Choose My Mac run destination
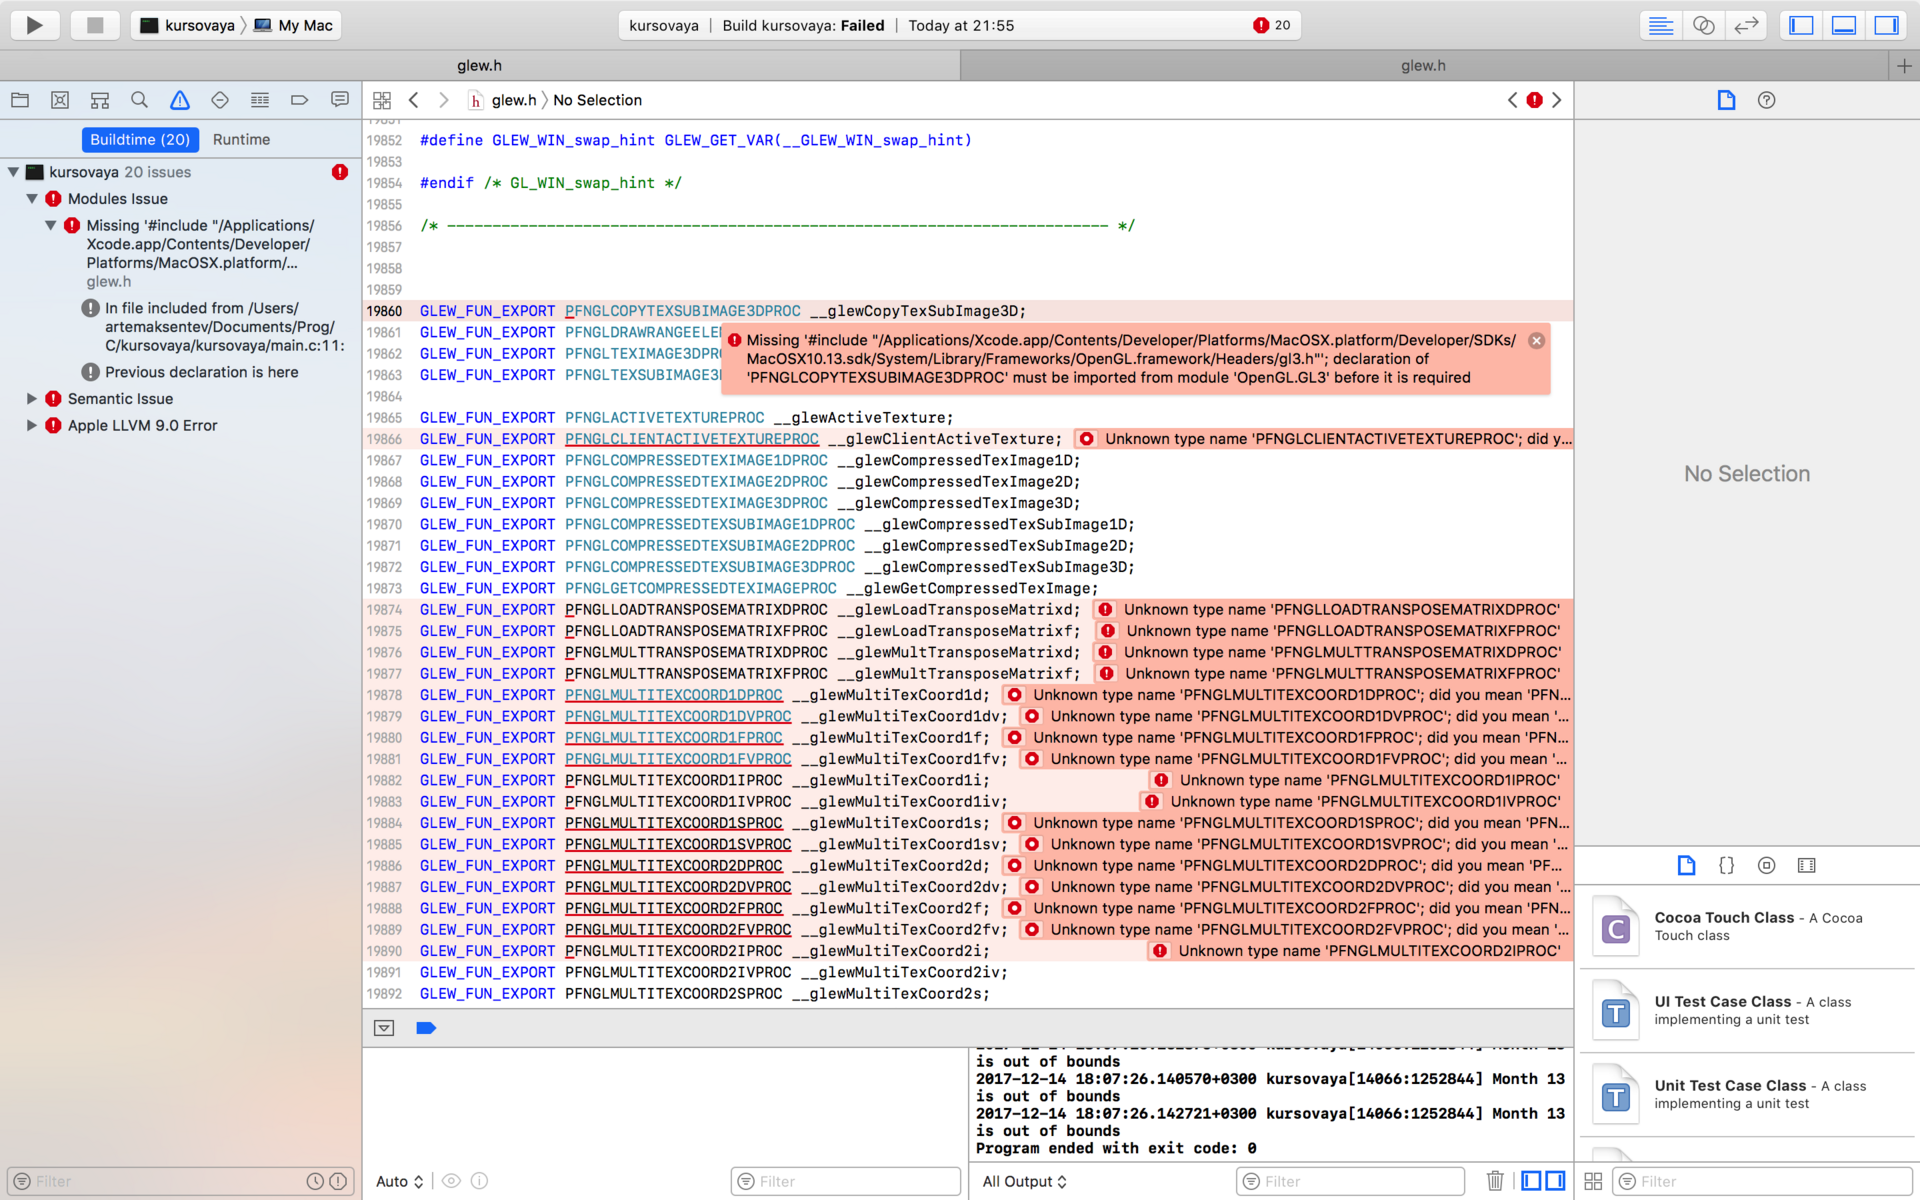Screen dimensions: 1920x1200 click(294, 25)
